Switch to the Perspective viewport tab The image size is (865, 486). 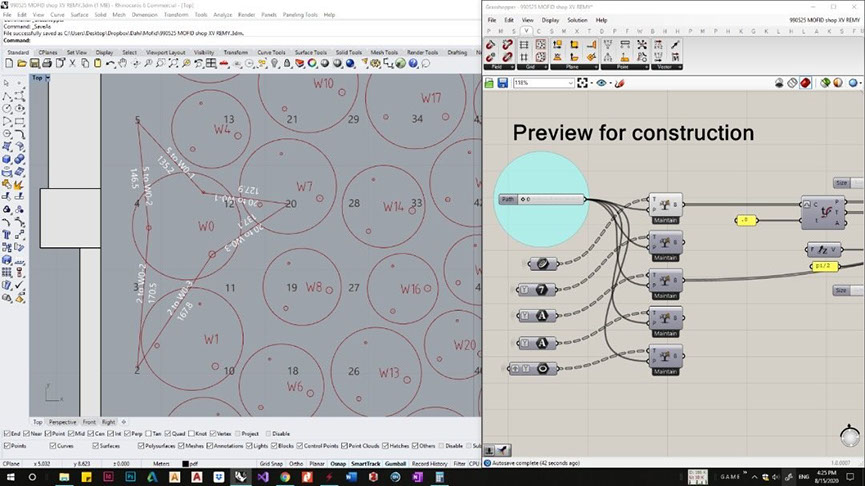coord(62,422)
